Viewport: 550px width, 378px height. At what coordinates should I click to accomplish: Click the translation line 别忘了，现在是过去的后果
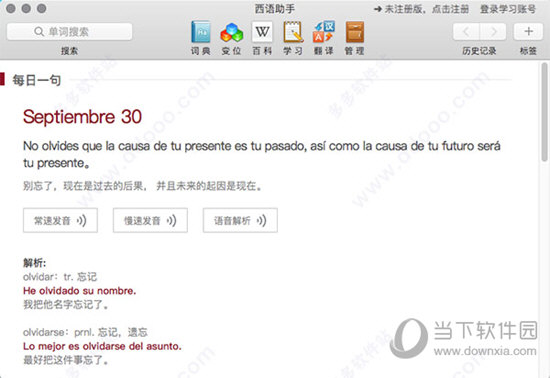click(x=142, y=185)
